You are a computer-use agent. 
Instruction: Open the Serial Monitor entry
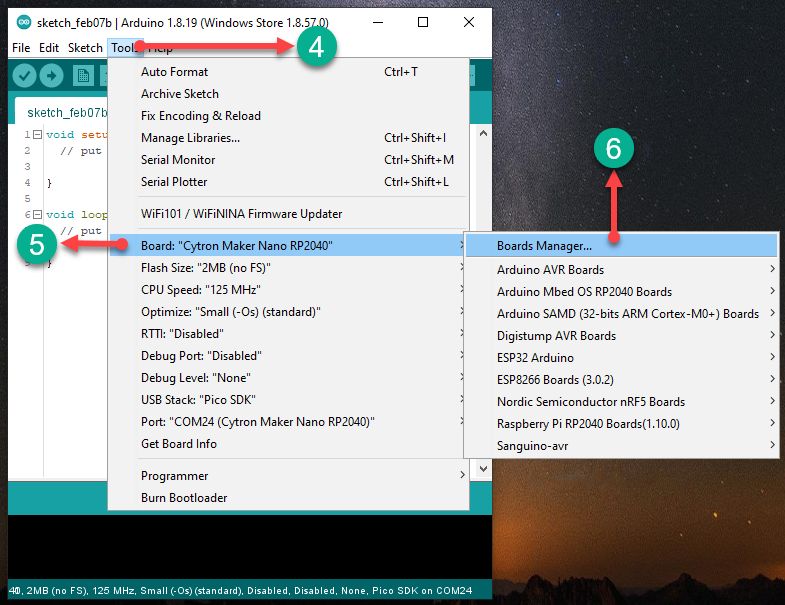288,160
